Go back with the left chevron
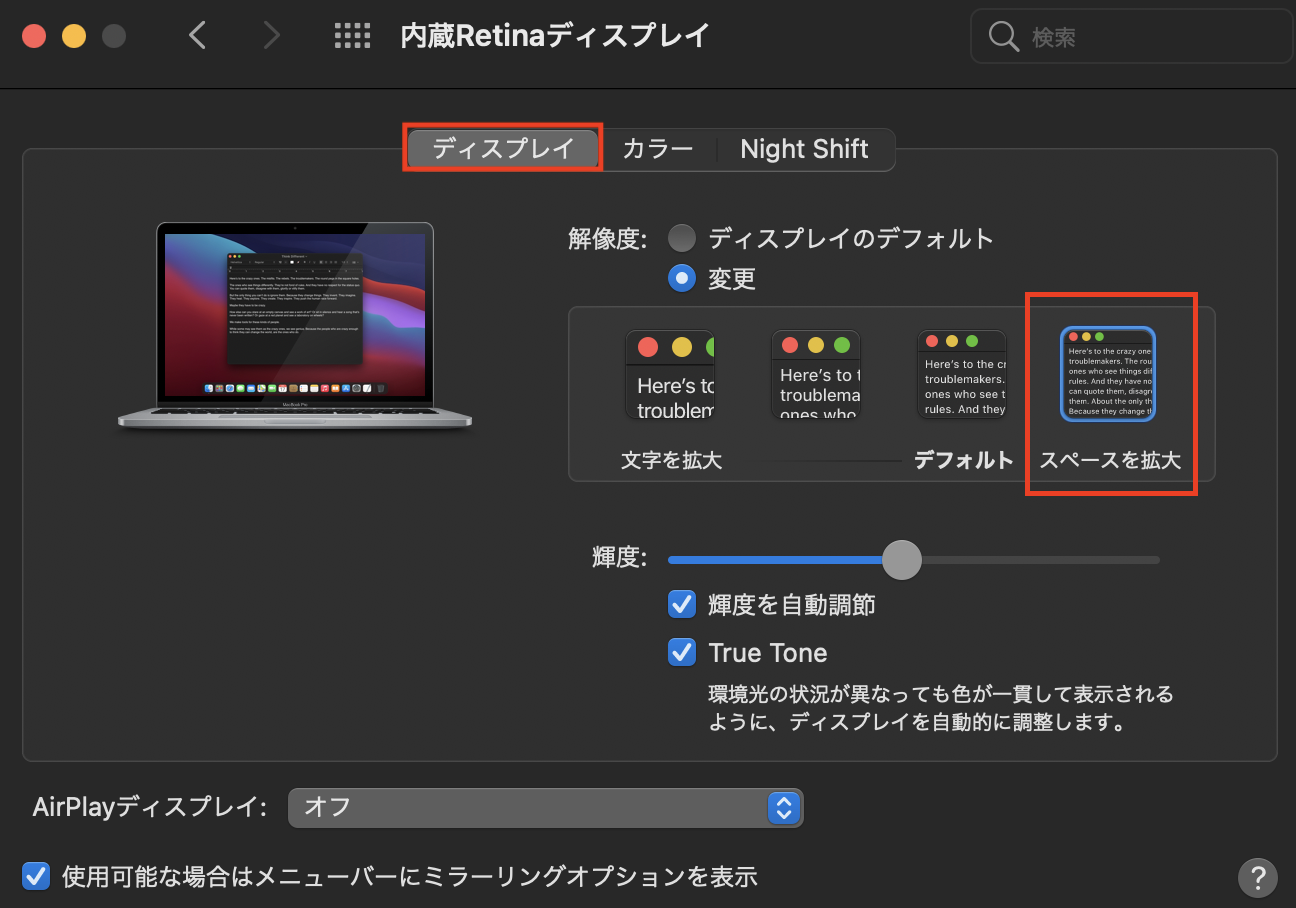Screen dimensions: 1296x908 coord(197,36)
